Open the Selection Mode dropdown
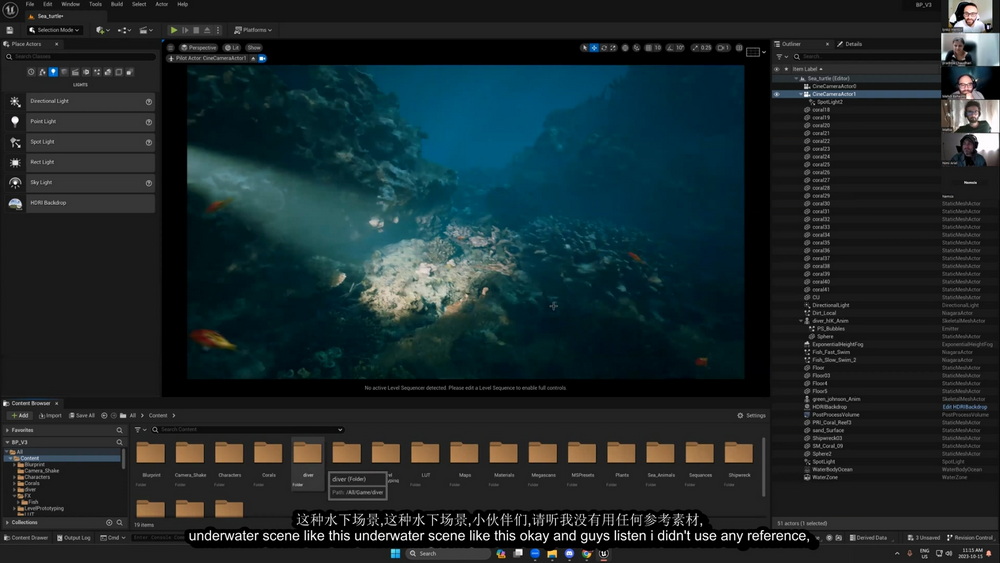This screenshot has height=563, width=1000. coord(54,30)
